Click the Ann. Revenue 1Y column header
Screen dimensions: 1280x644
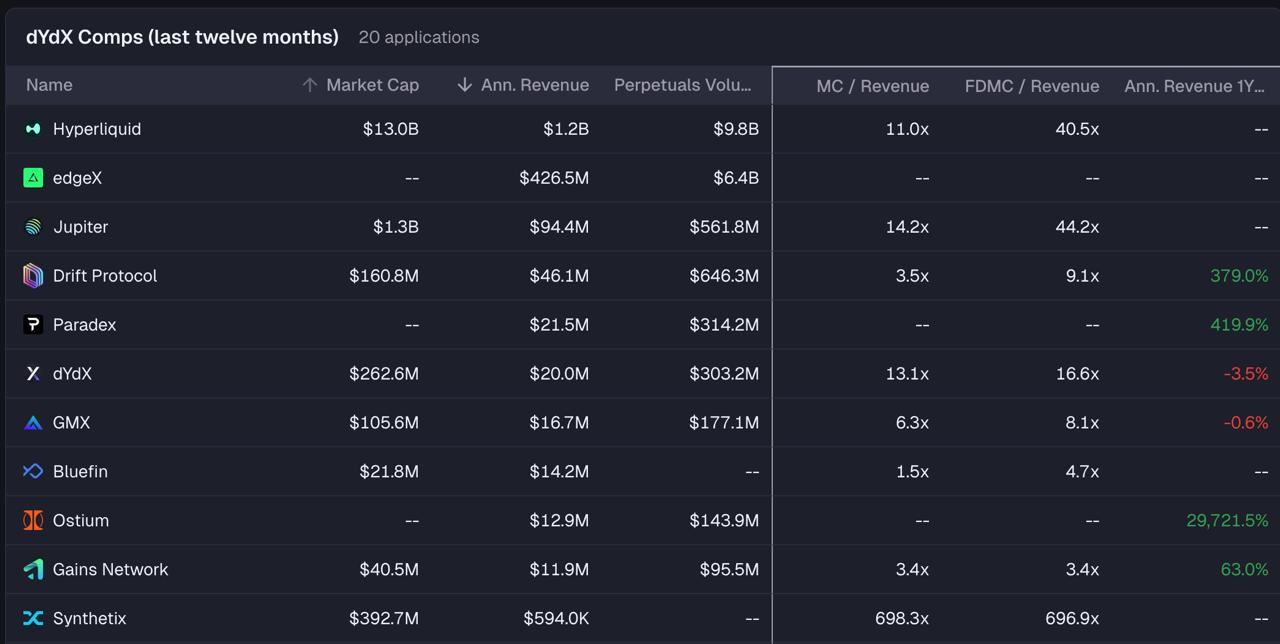tap(1194, 86)
